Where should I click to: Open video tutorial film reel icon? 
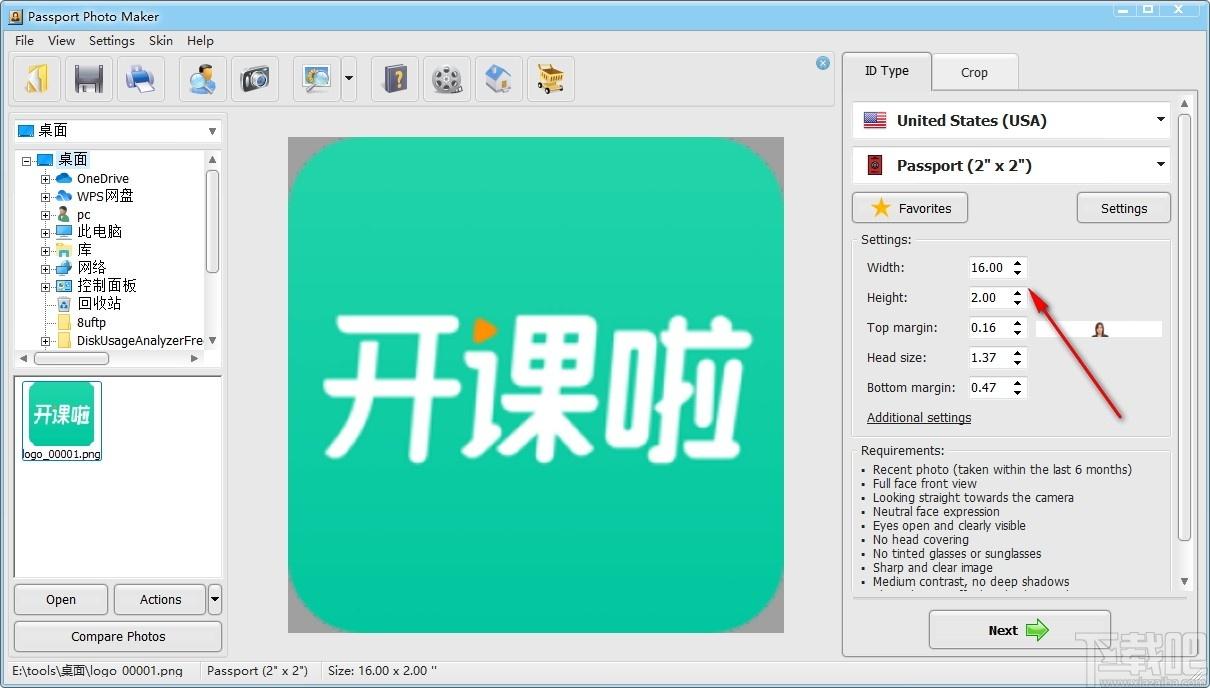(447, 79)
